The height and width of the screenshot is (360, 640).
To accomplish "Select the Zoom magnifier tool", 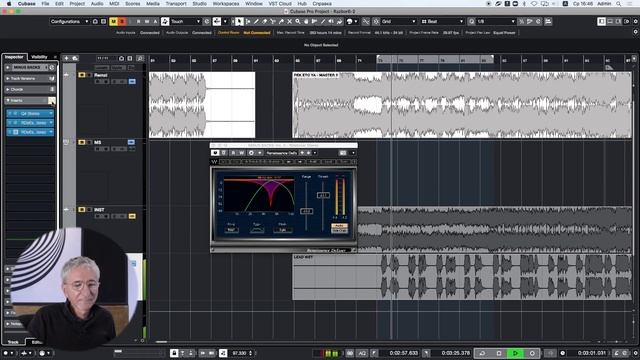I will tap(298, 21).
